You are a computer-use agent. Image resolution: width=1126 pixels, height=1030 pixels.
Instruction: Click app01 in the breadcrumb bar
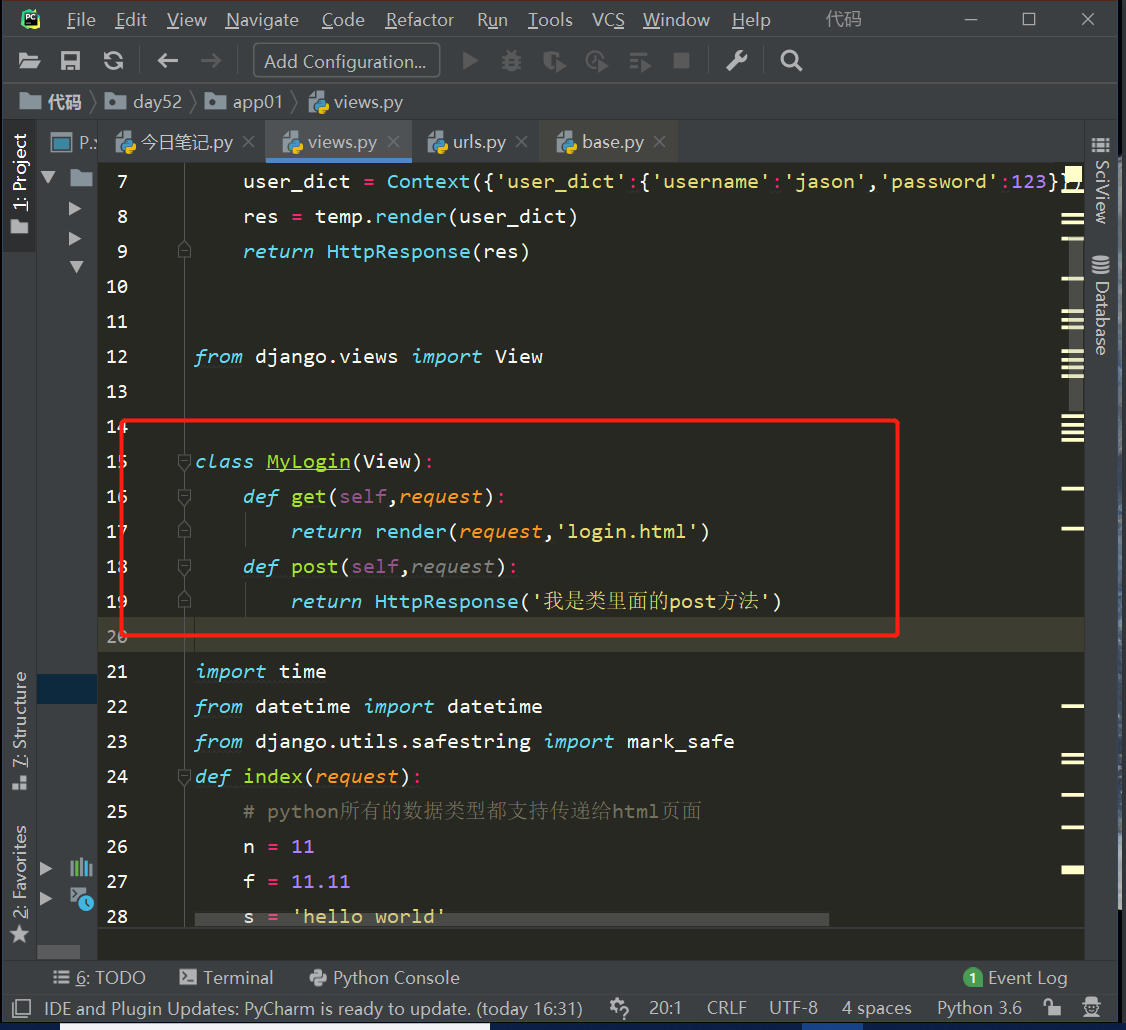244,102
